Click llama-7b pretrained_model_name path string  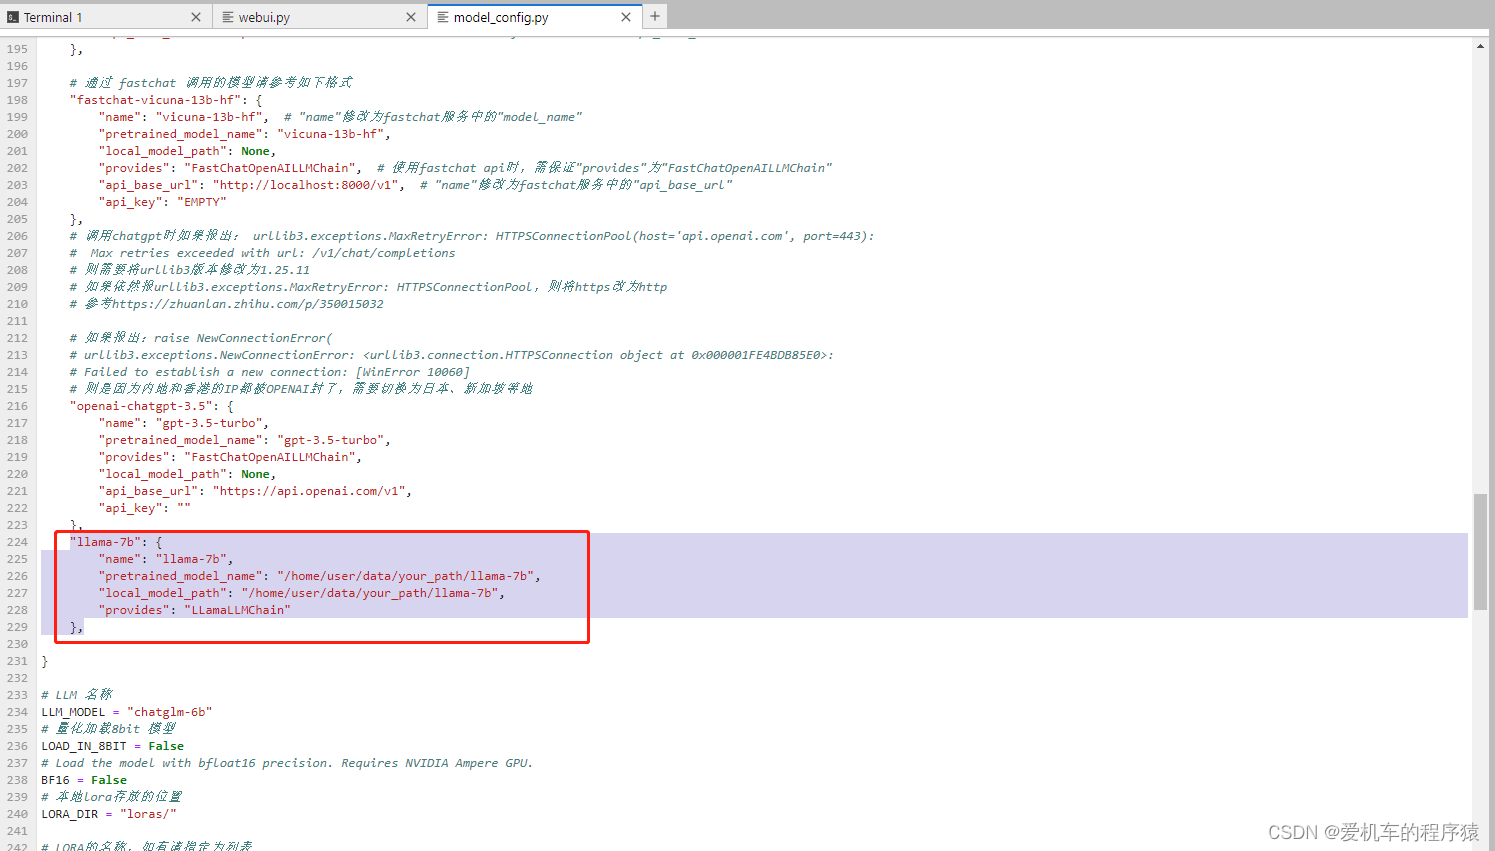tap(405, 576)
